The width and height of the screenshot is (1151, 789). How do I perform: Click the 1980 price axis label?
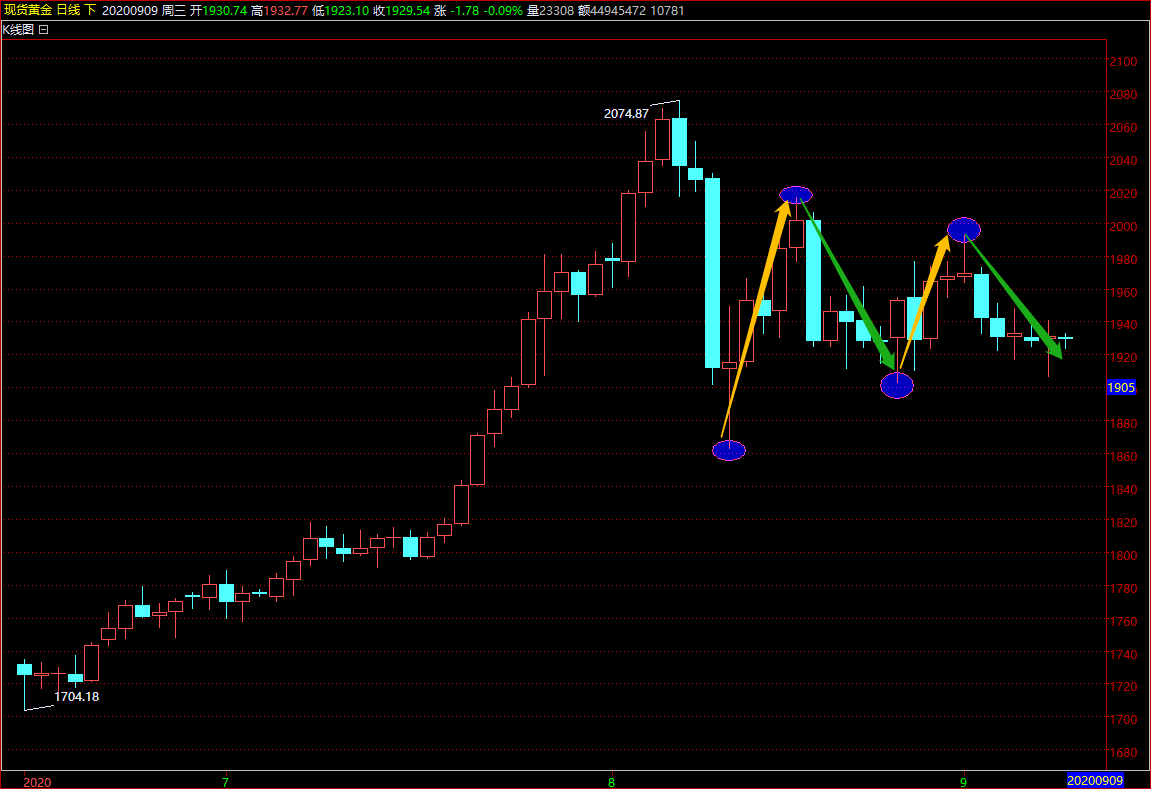1123,259
